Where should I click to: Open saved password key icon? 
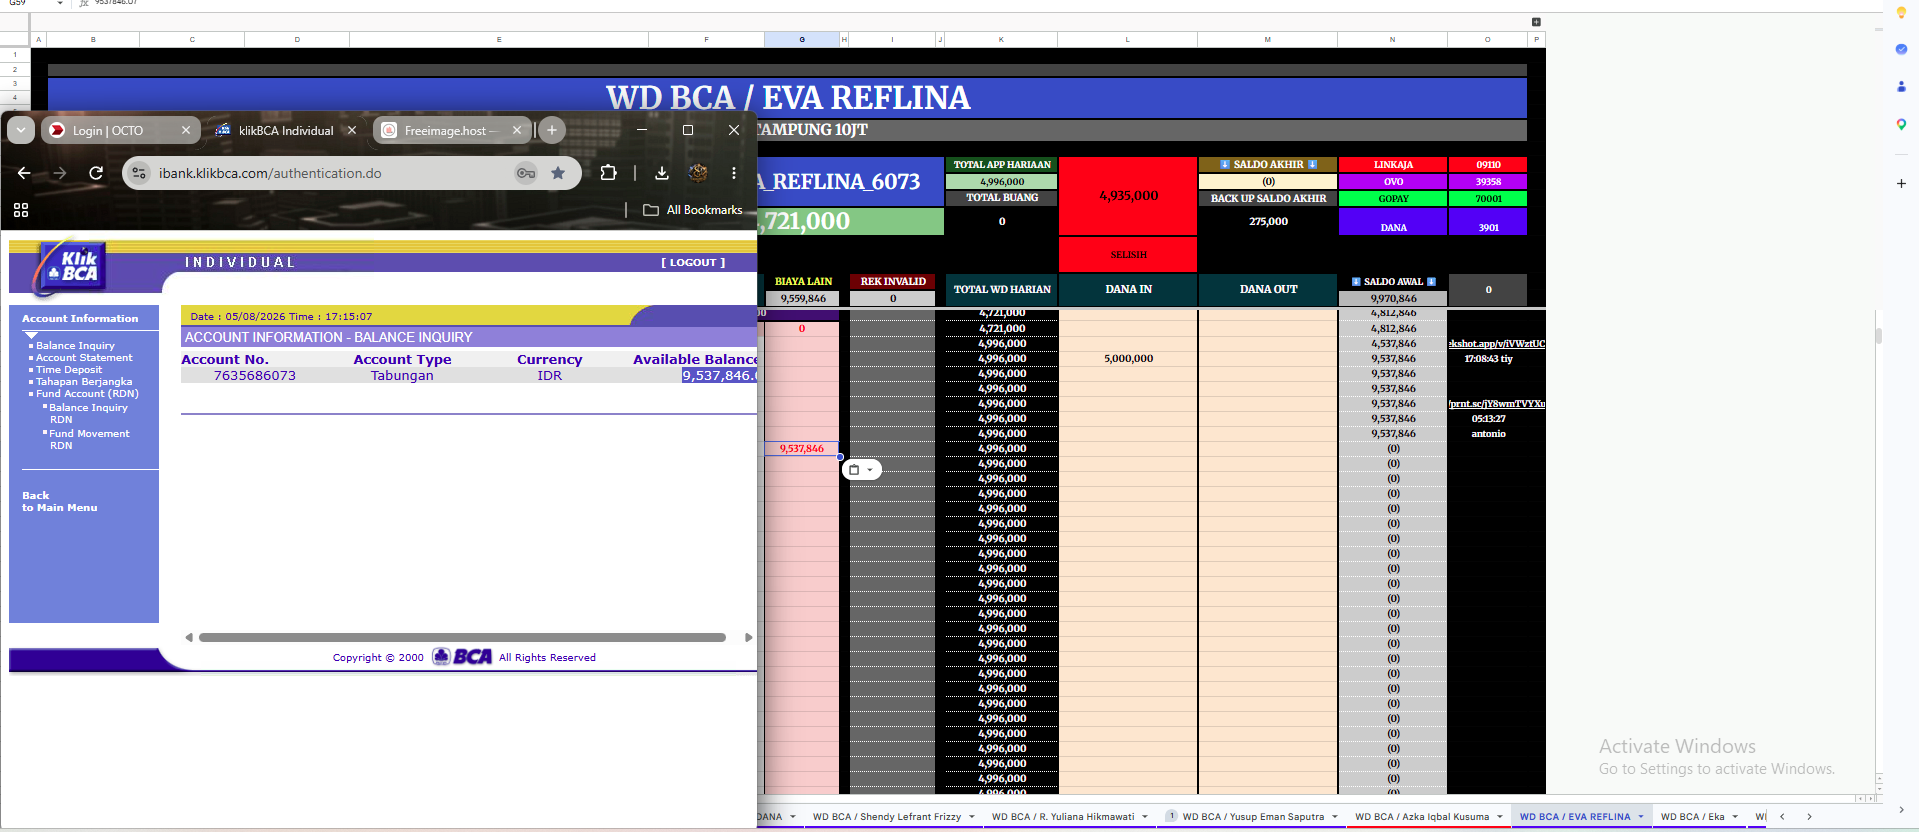coord(526,173)
